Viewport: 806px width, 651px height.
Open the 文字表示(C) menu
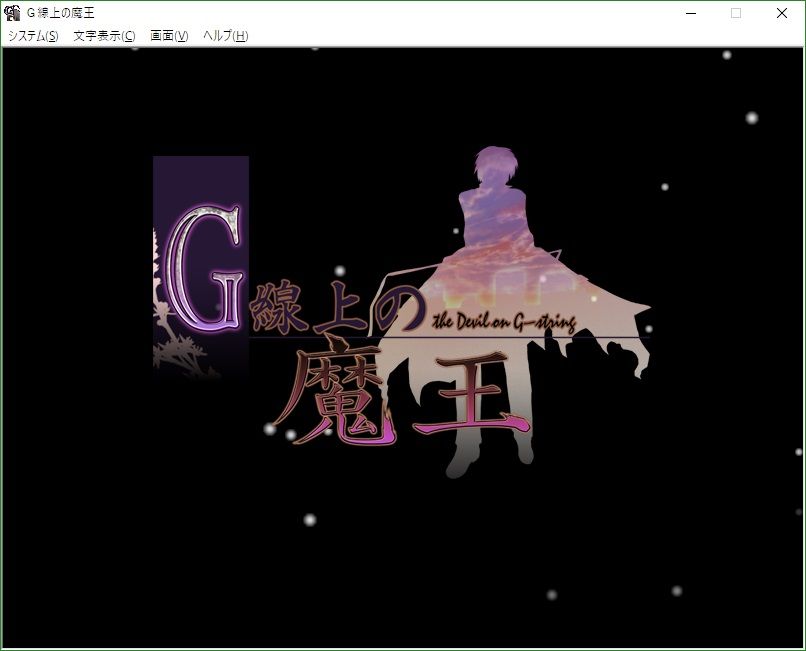(x=104, y=36)
